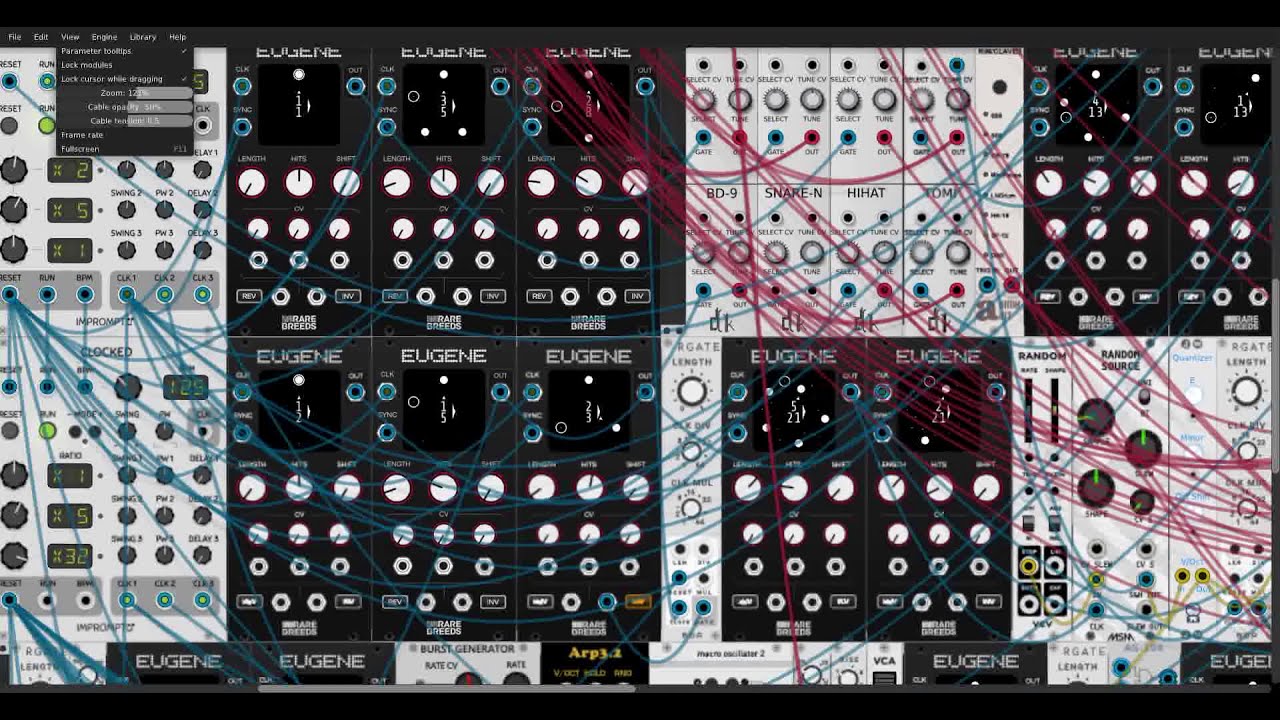Click SHAPE slider on VCV Random module

(x=1053, y=413)
